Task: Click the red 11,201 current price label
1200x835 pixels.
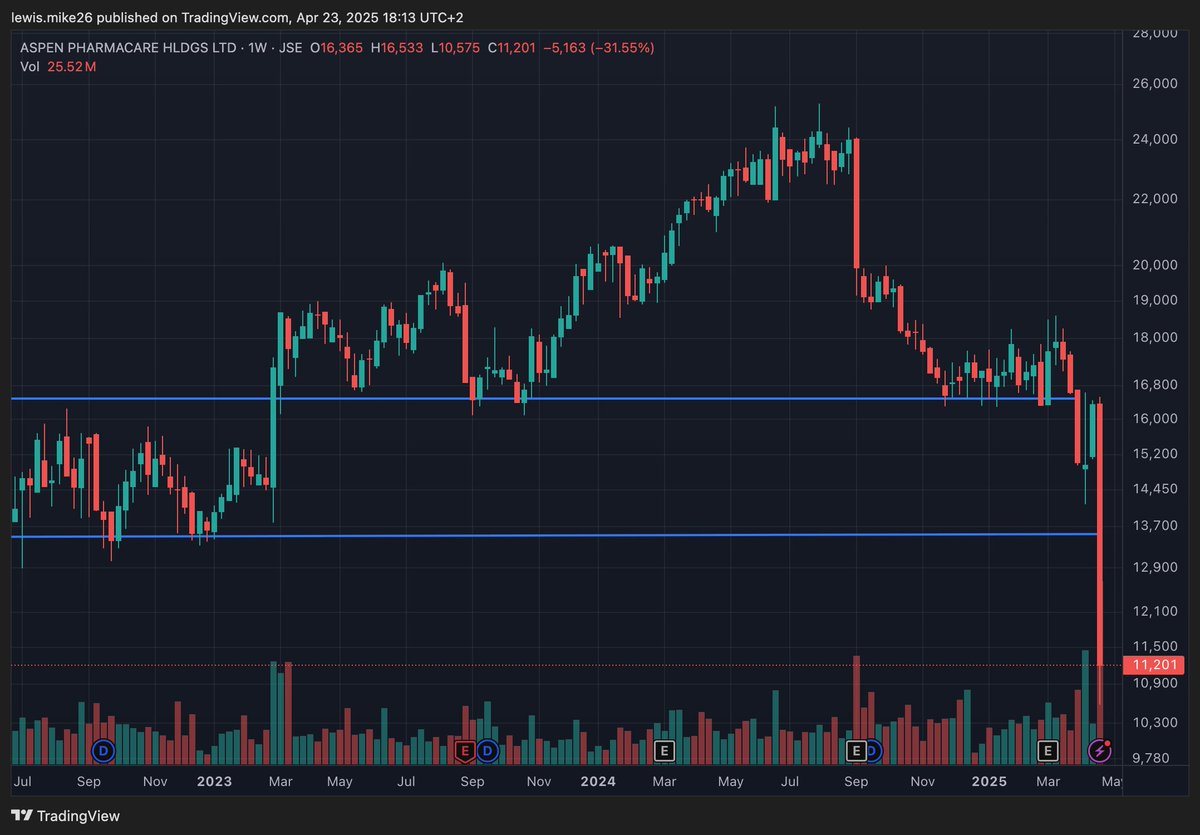Action: pyautogui.click(x=1154, y=665)
